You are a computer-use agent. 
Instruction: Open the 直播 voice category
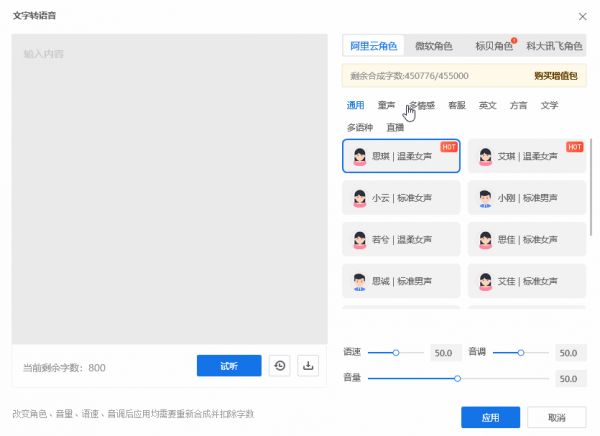[395, 127]
